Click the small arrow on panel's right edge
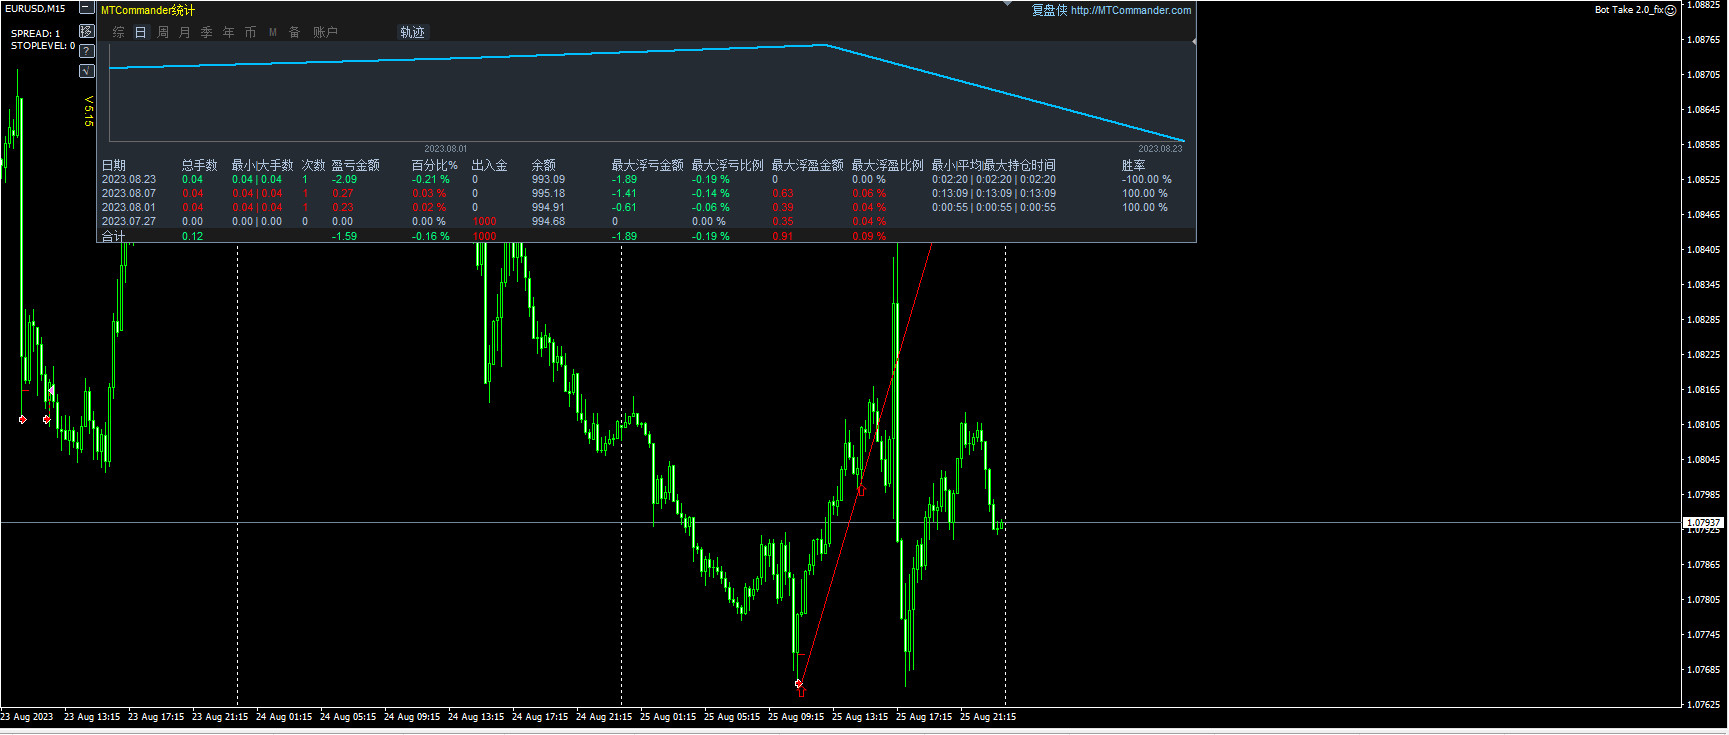The image size is (1729, 735). 1194,42
